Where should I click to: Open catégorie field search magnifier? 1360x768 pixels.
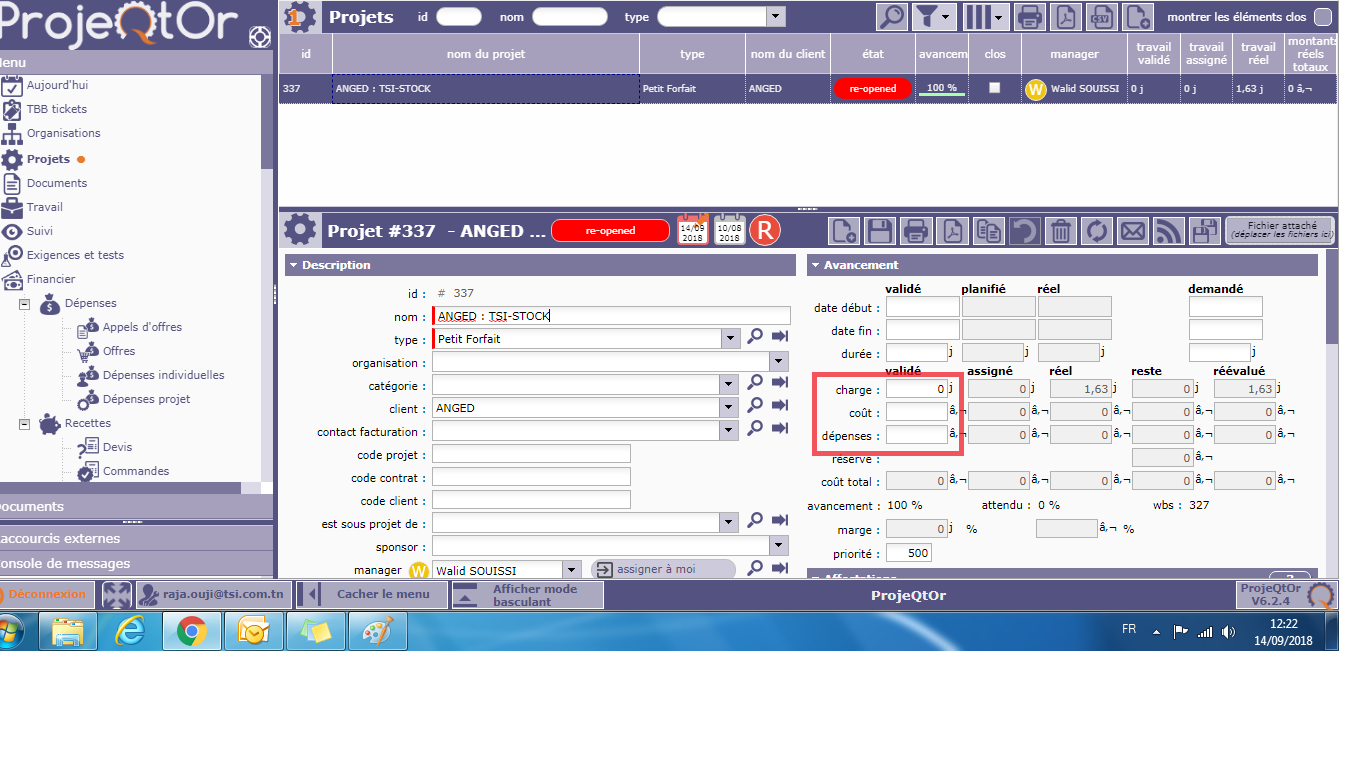tap(756, 382)
